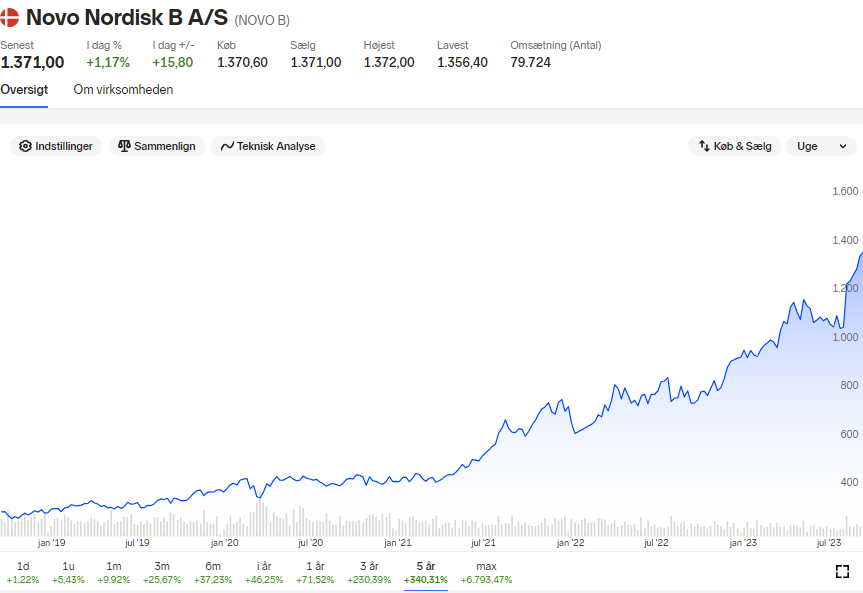
Task: Click the Danish flag icon
Action: pos(9,17)
